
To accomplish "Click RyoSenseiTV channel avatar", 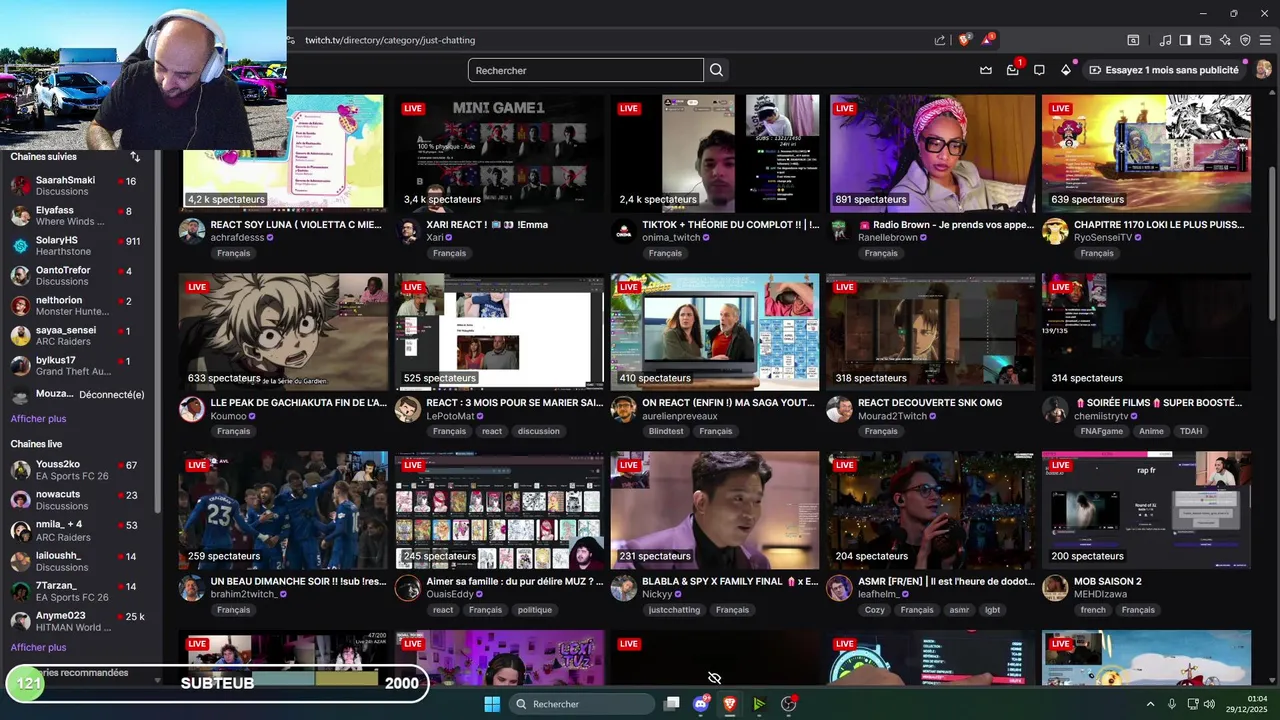I will pyautogui.click(x=1055, y=231).
